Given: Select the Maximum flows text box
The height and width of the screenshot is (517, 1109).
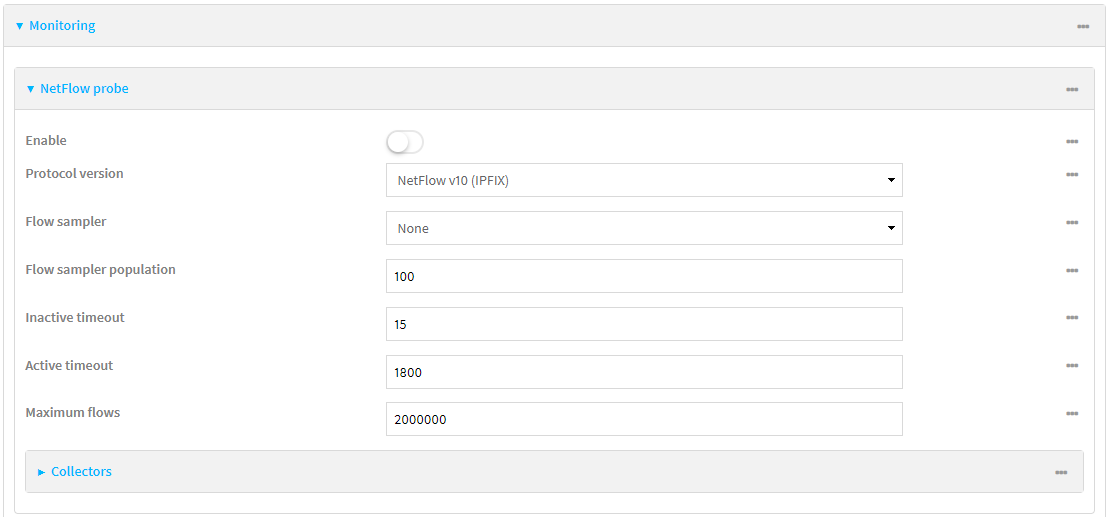Looking at the screenshot, I should point(643,419).
